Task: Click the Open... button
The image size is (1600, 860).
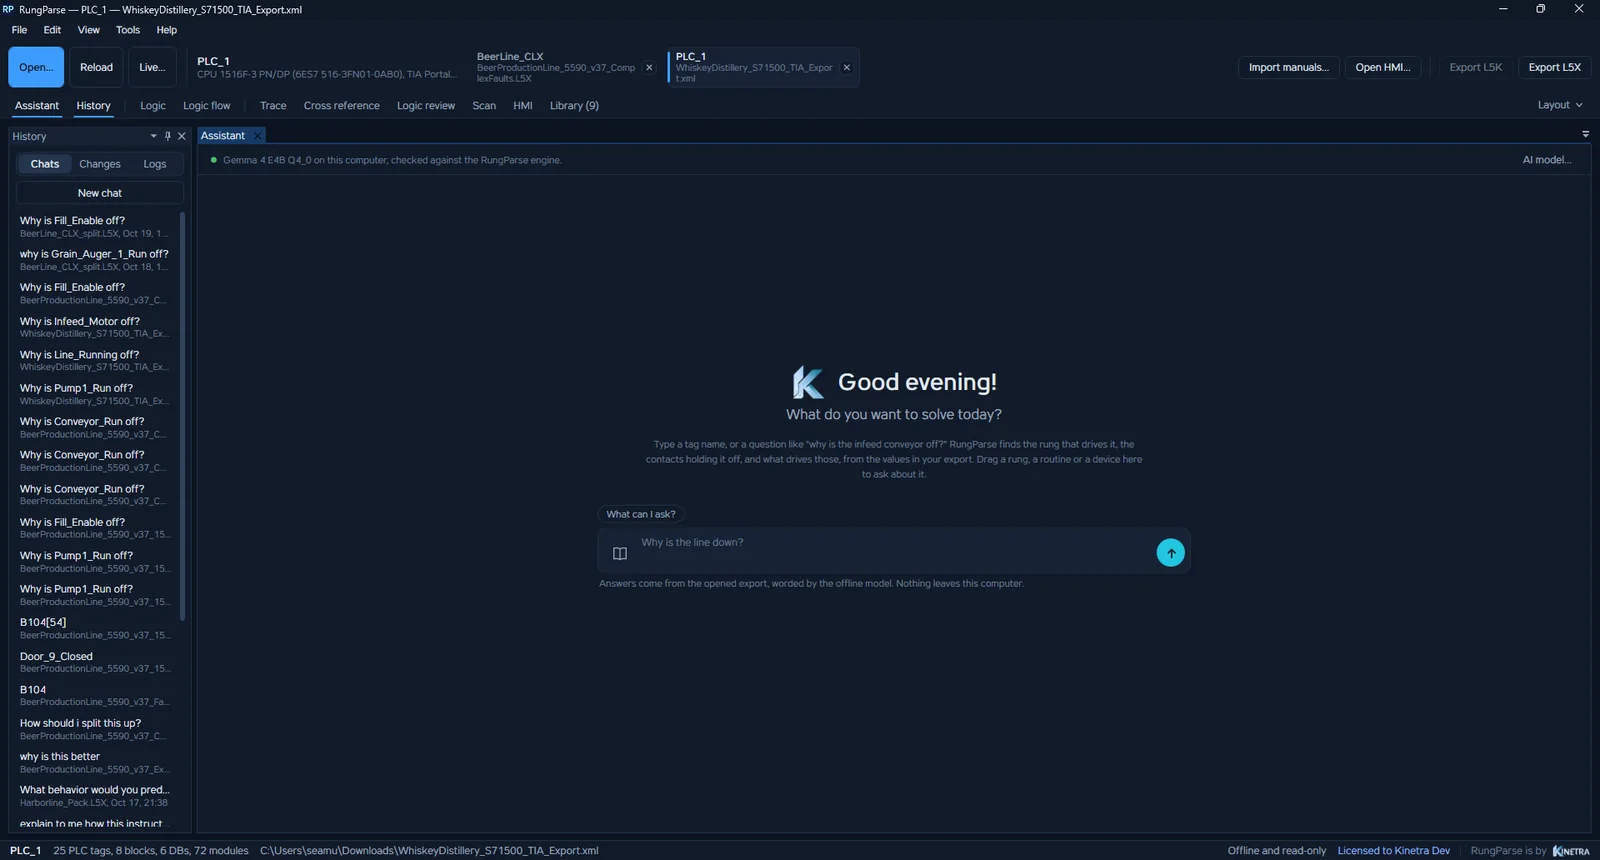Action: click(x=36, y=67)
